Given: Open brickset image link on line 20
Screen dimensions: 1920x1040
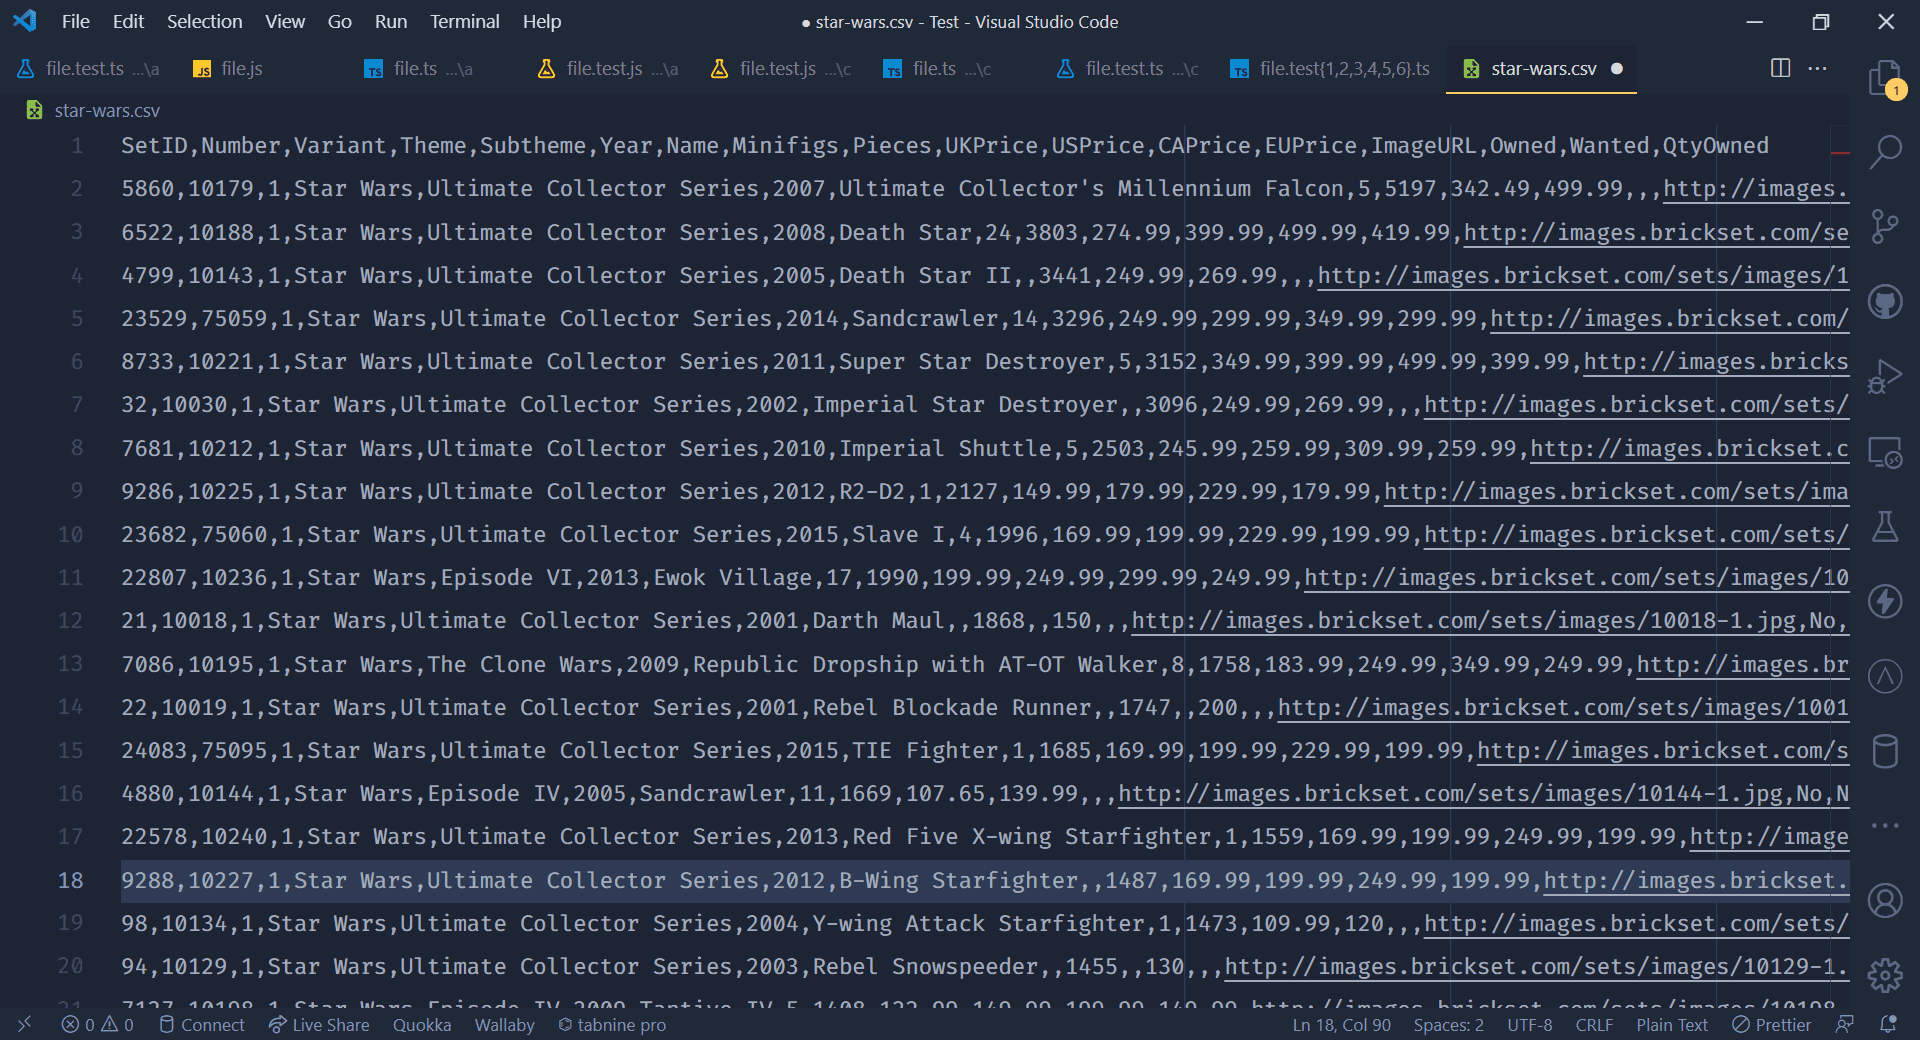Looking at the screenshot, I should (x=1536, y=967).
